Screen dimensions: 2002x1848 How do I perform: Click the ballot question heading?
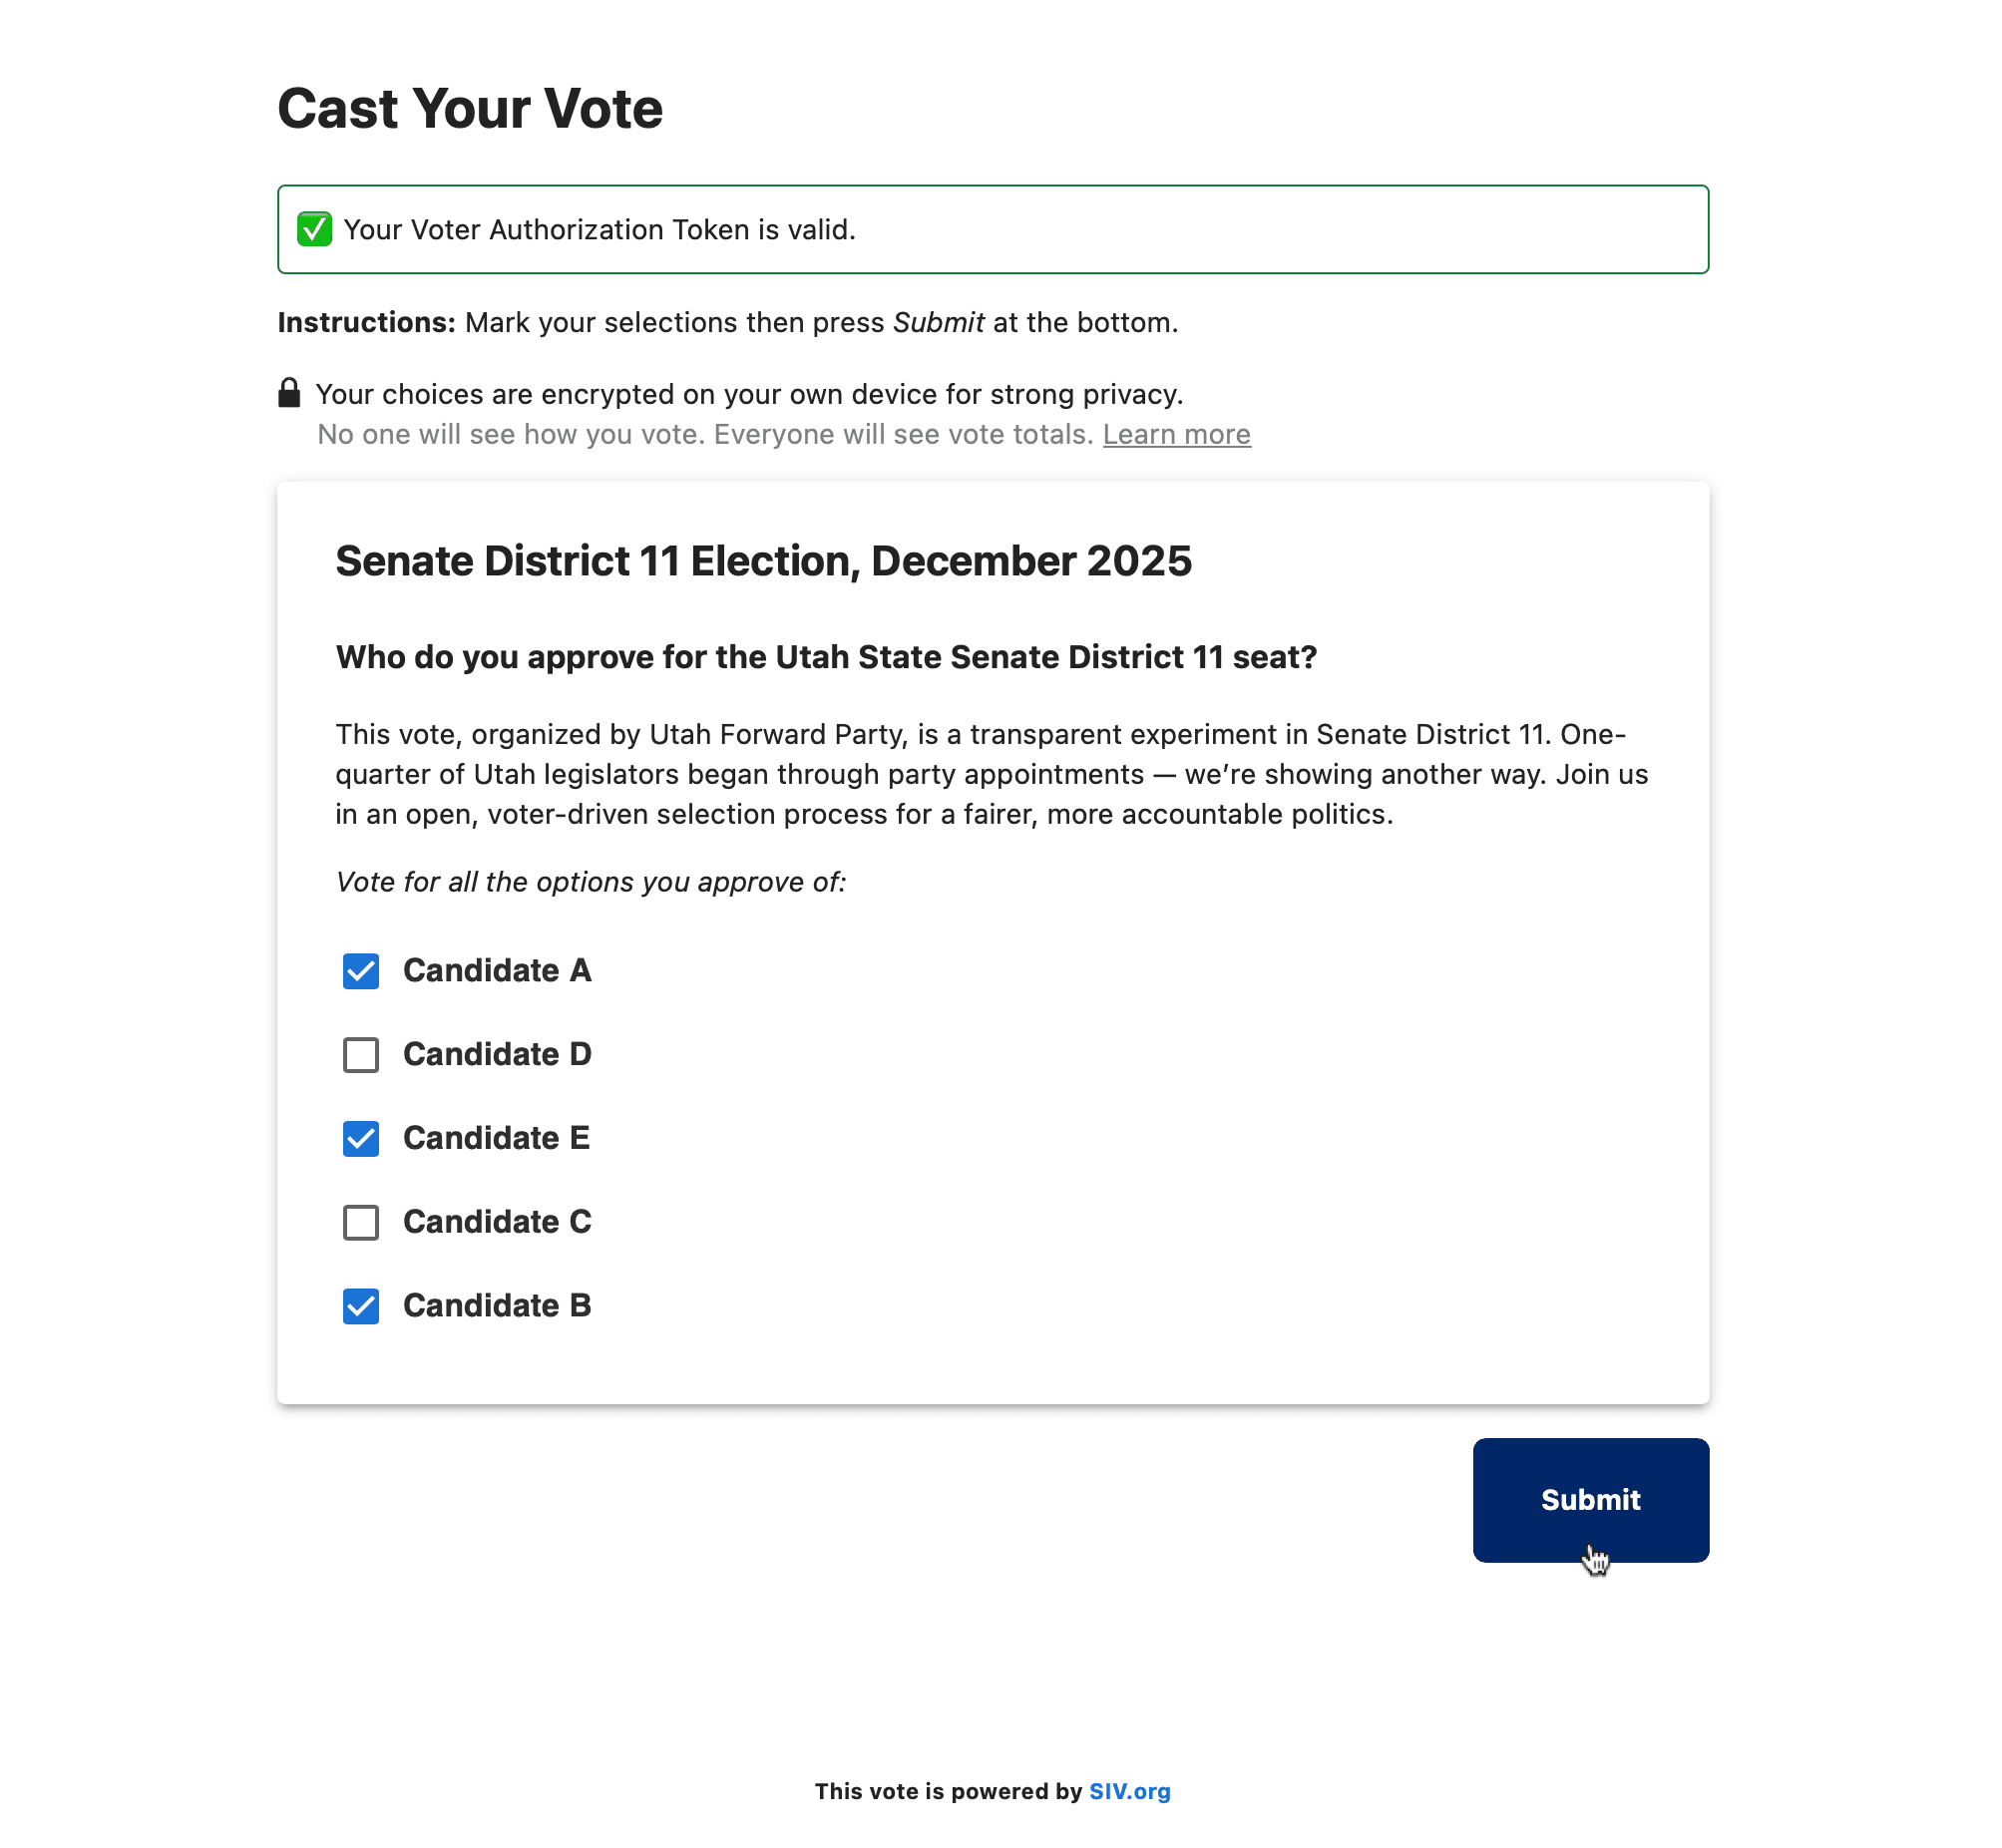click(826, 657)
